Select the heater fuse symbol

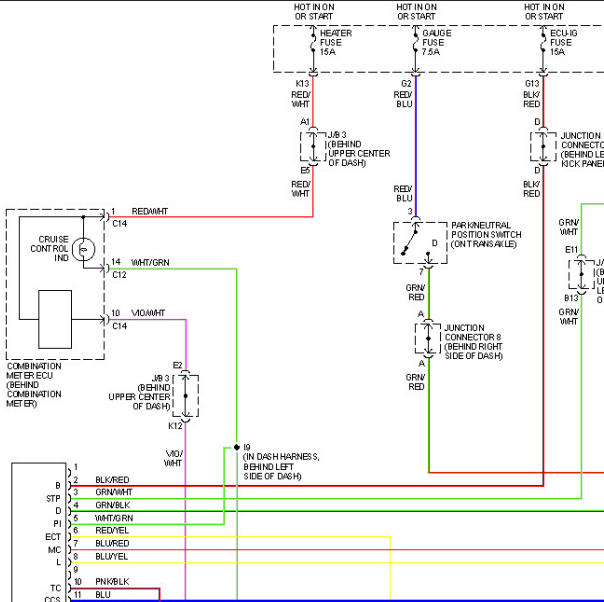(x=313, y=42)
